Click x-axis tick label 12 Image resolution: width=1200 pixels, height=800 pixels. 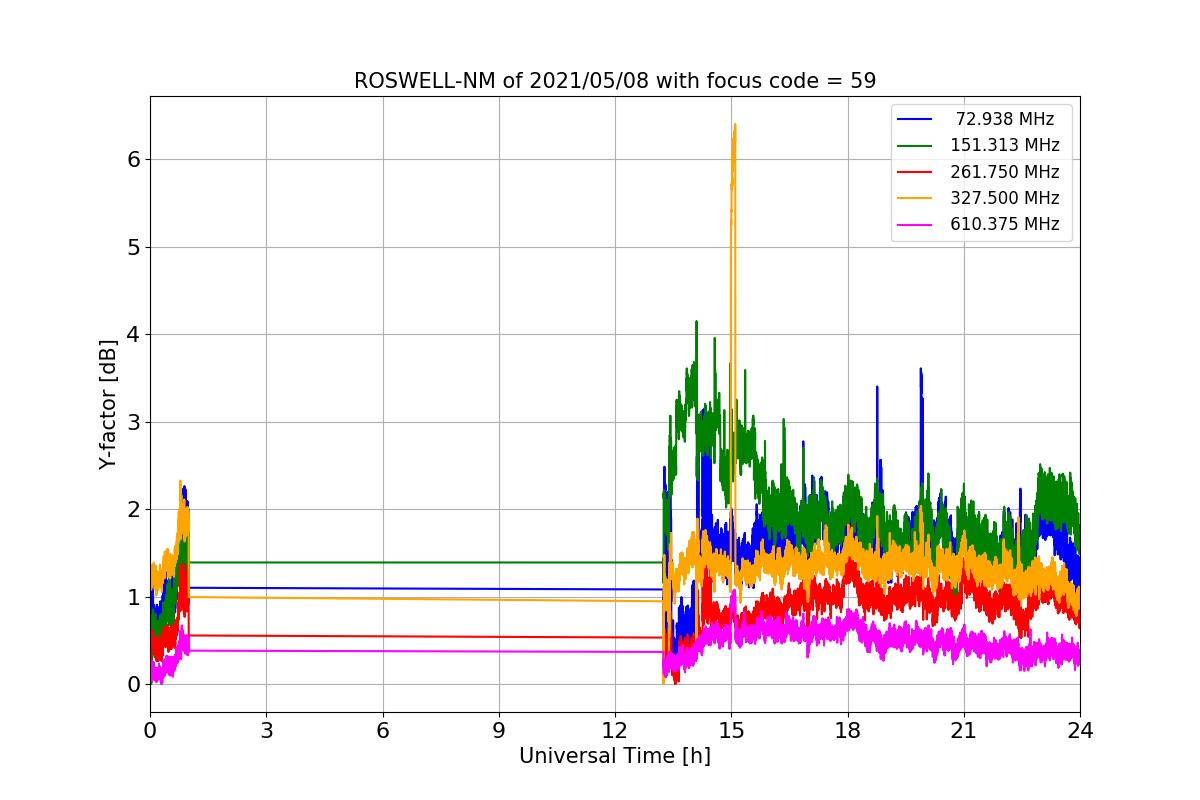pyautogui.click(x=615, y=731)
